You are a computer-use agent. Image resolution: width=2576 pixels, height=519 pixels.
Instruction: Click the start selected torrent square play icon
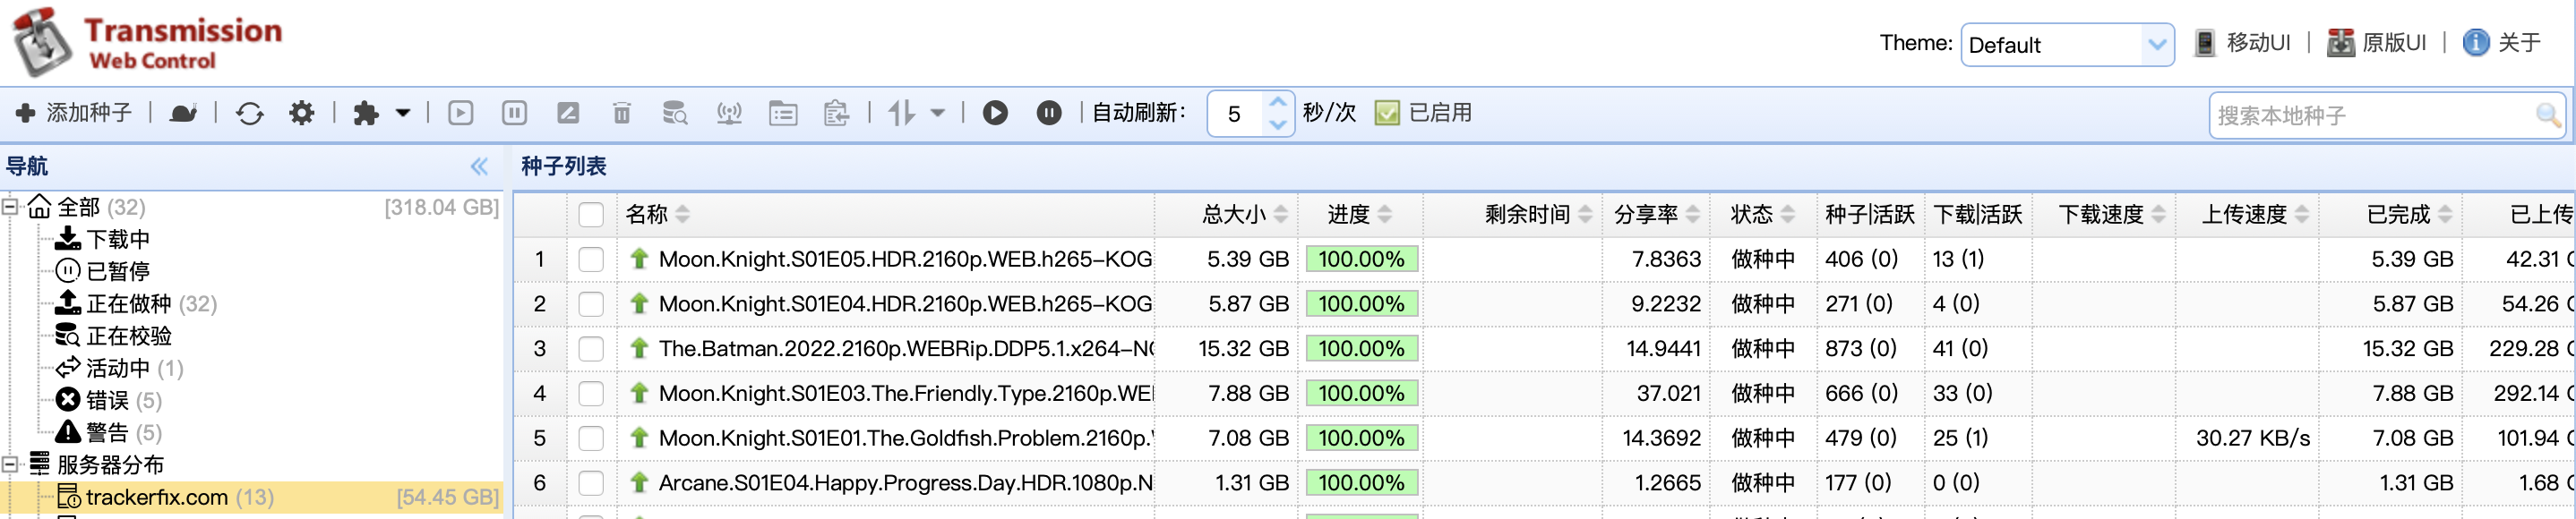point(461,113)
